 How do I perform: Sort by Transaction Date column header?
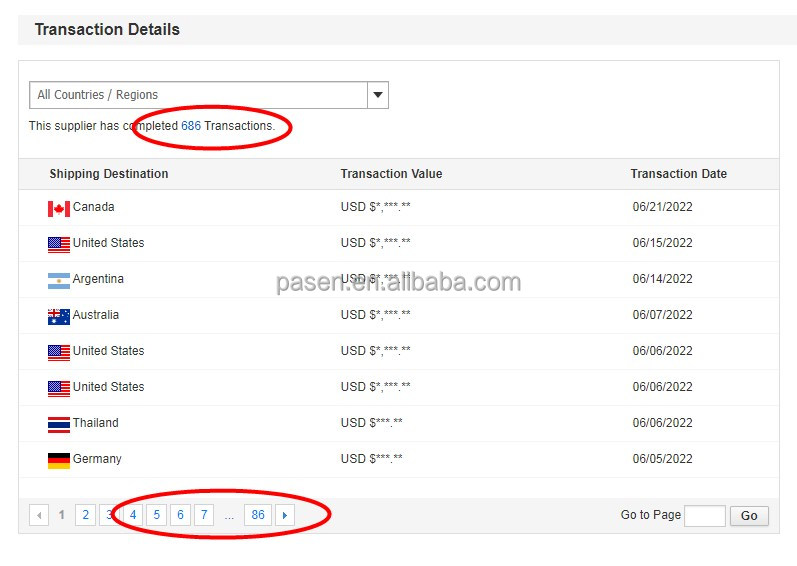[678, 174]
